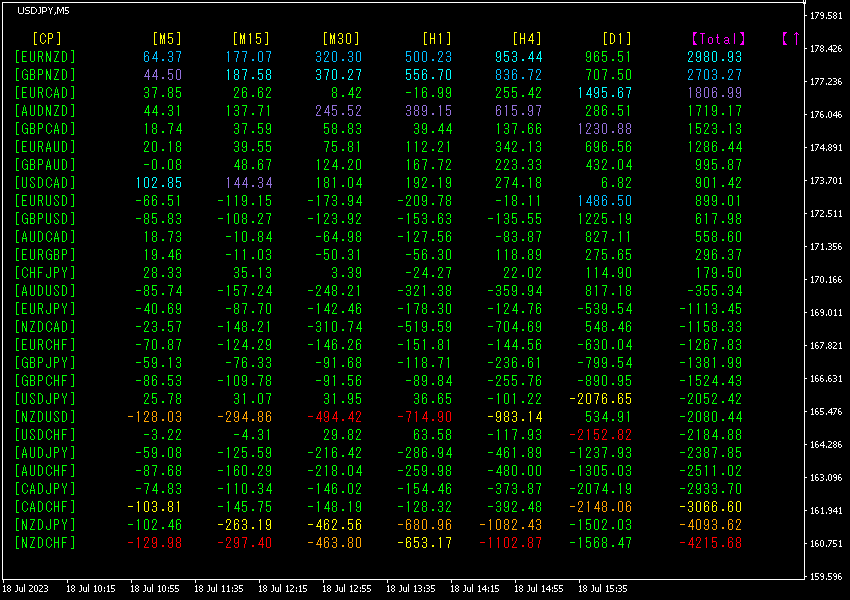Click AUDNZD M30 value 245.52
The width and height of the screenshot is (850, 600).
(x=338, y=111)
